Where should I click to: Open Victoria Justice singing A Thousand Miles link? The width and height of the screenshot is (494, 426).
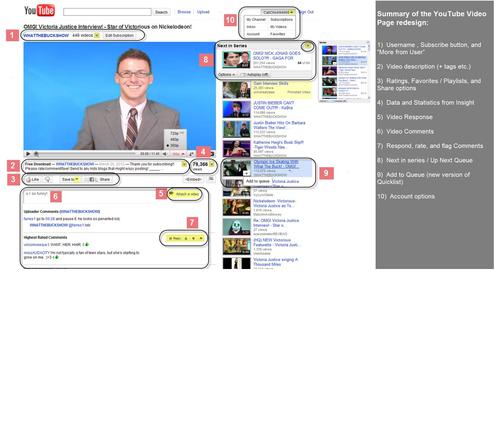[275, 262]
